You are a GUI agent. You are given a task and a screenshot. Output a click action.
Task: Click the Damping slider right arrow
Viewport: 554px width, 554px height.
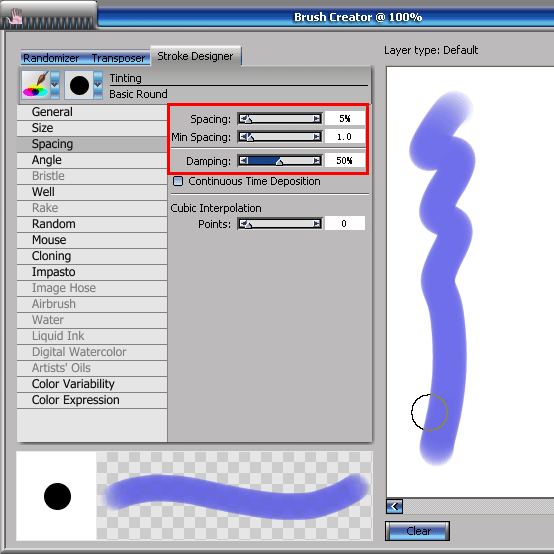pos(317,161)
